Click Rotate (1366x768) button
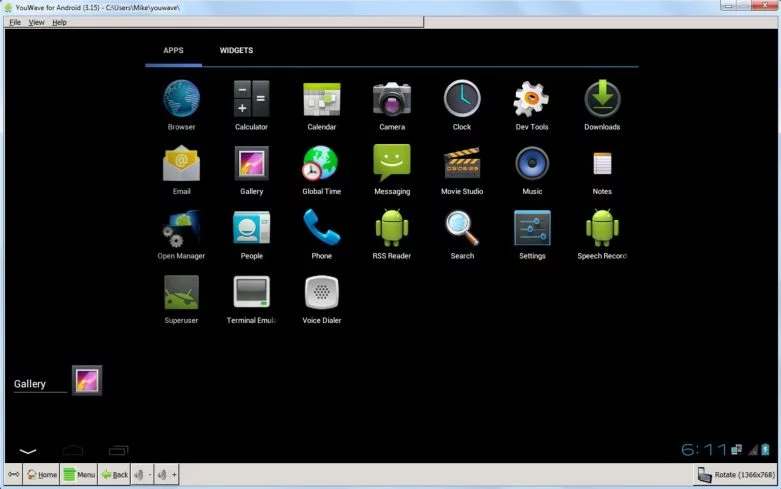 (x=736, y=475)
